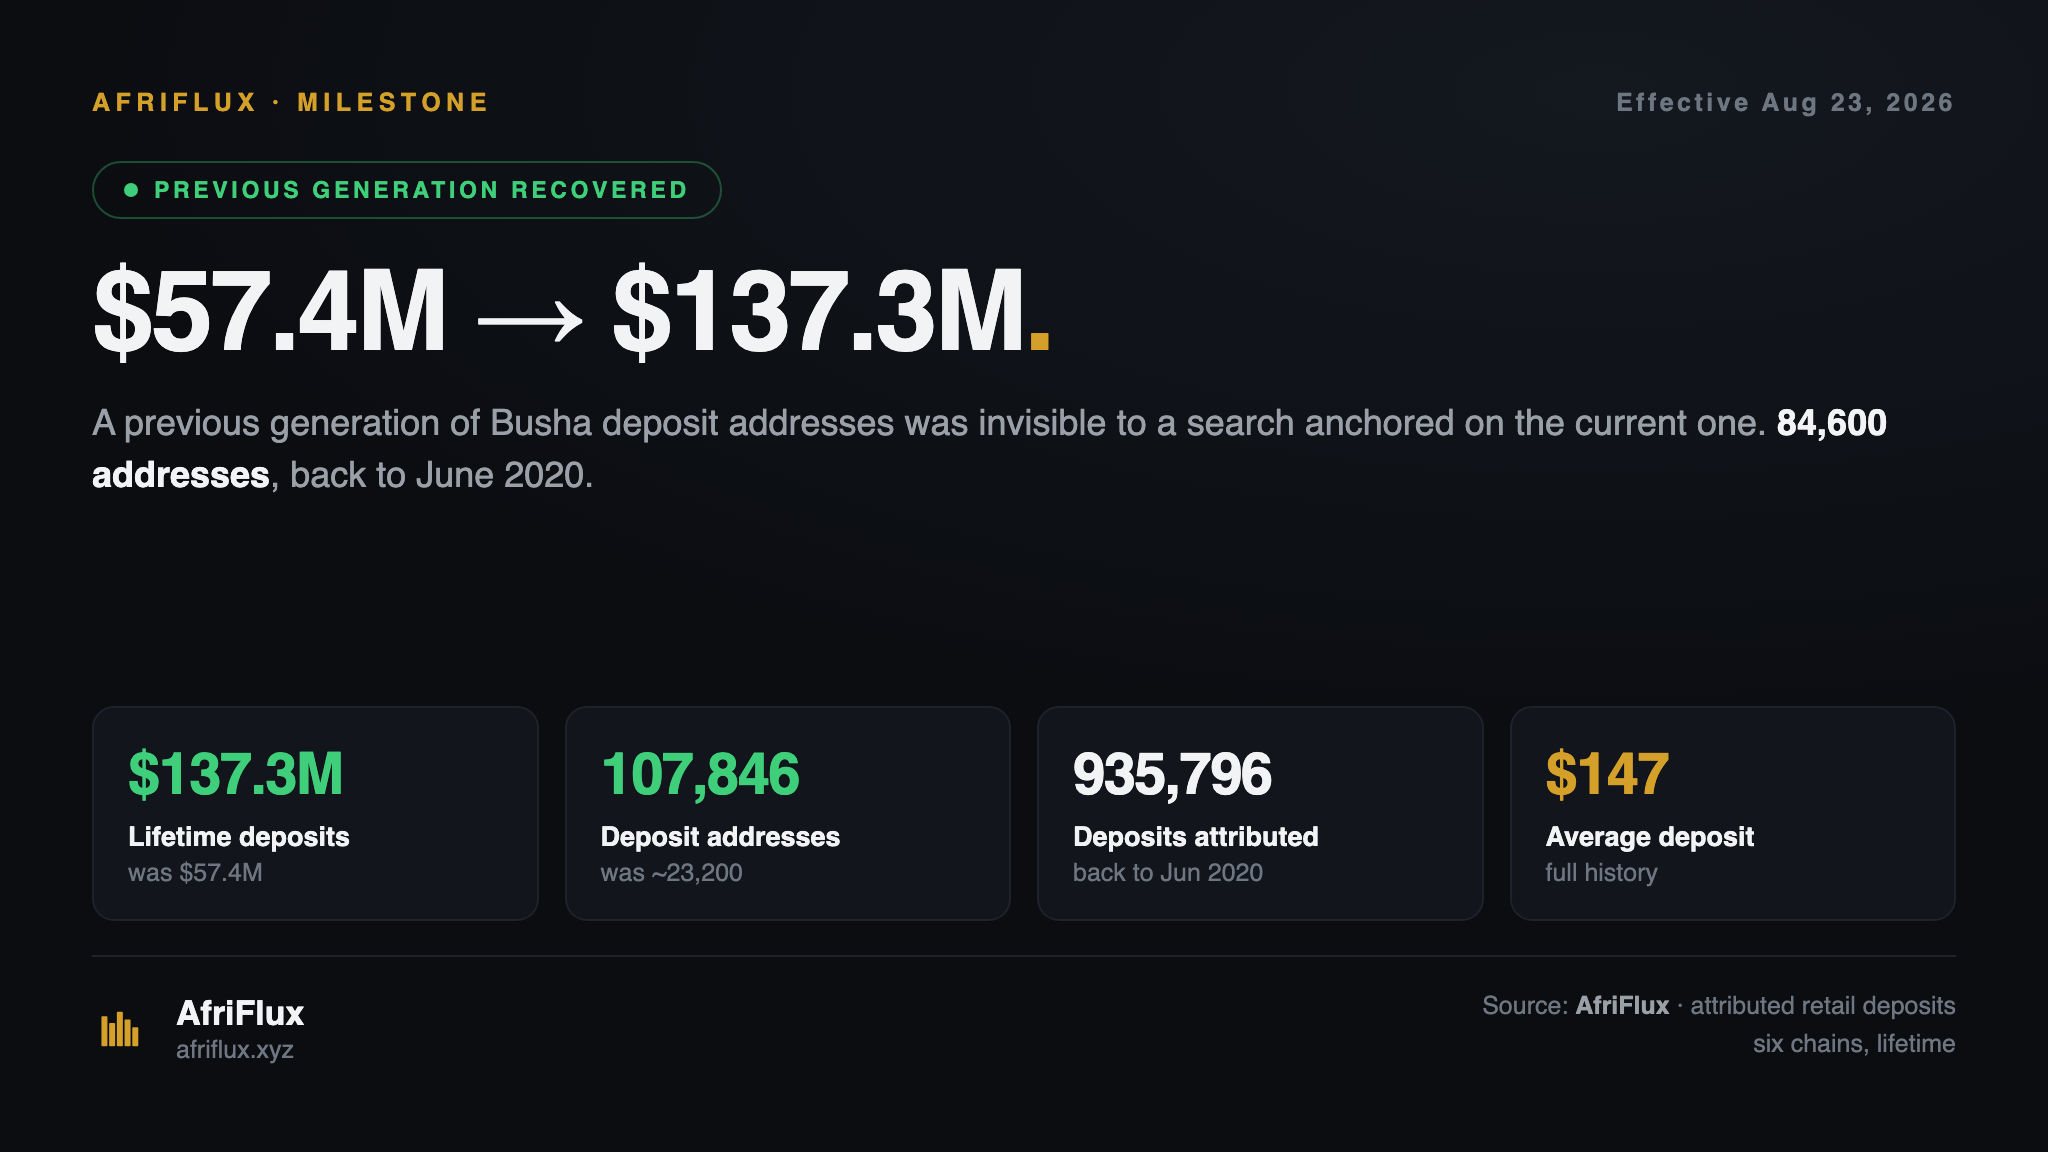Click the AfriFlux bar-chart logo icon

pyautogui.click(x=120, y=1029)
